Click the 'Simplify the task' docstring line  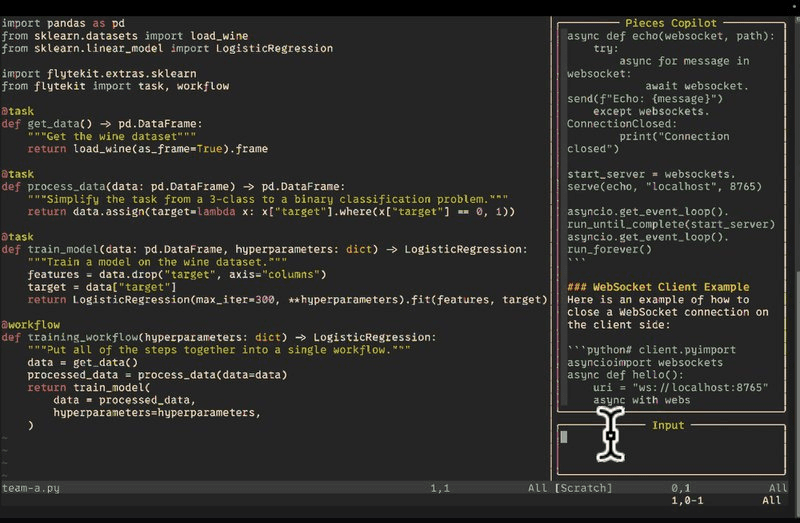(268, 199)
